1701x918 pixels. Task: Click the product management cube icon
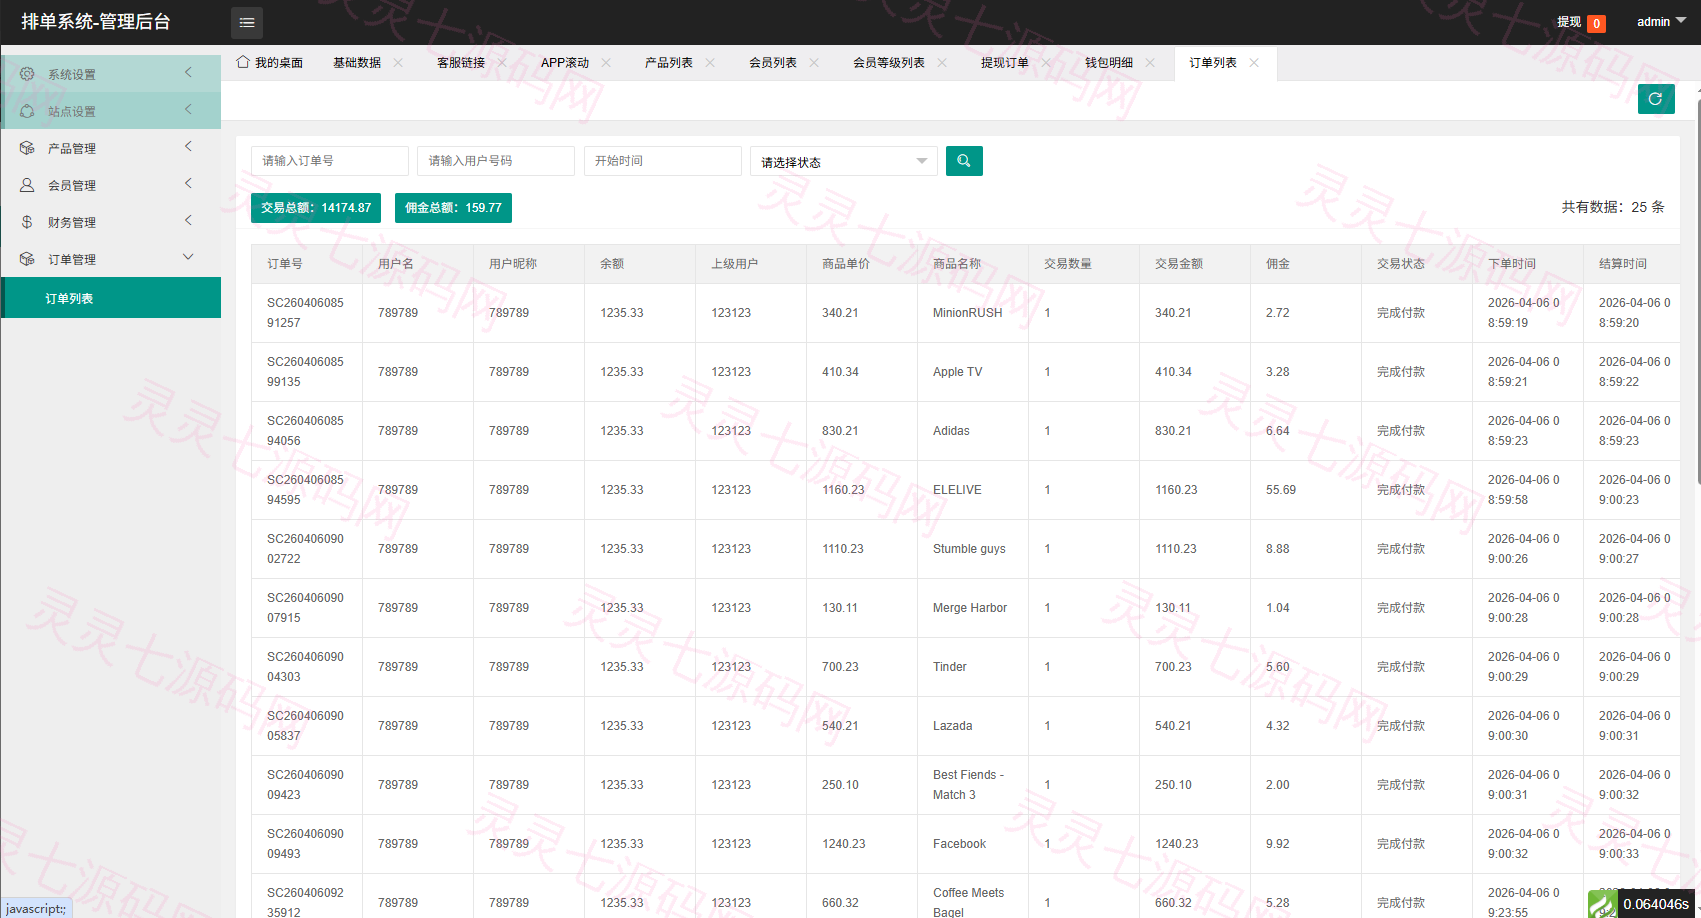coord(27,148)
